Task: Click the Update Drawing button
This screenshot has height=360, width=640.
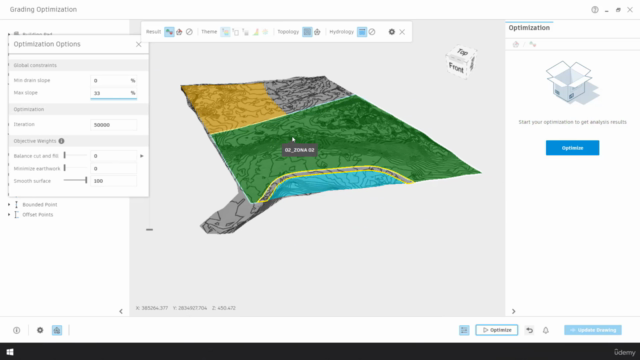Action: [x=593, y=330]
